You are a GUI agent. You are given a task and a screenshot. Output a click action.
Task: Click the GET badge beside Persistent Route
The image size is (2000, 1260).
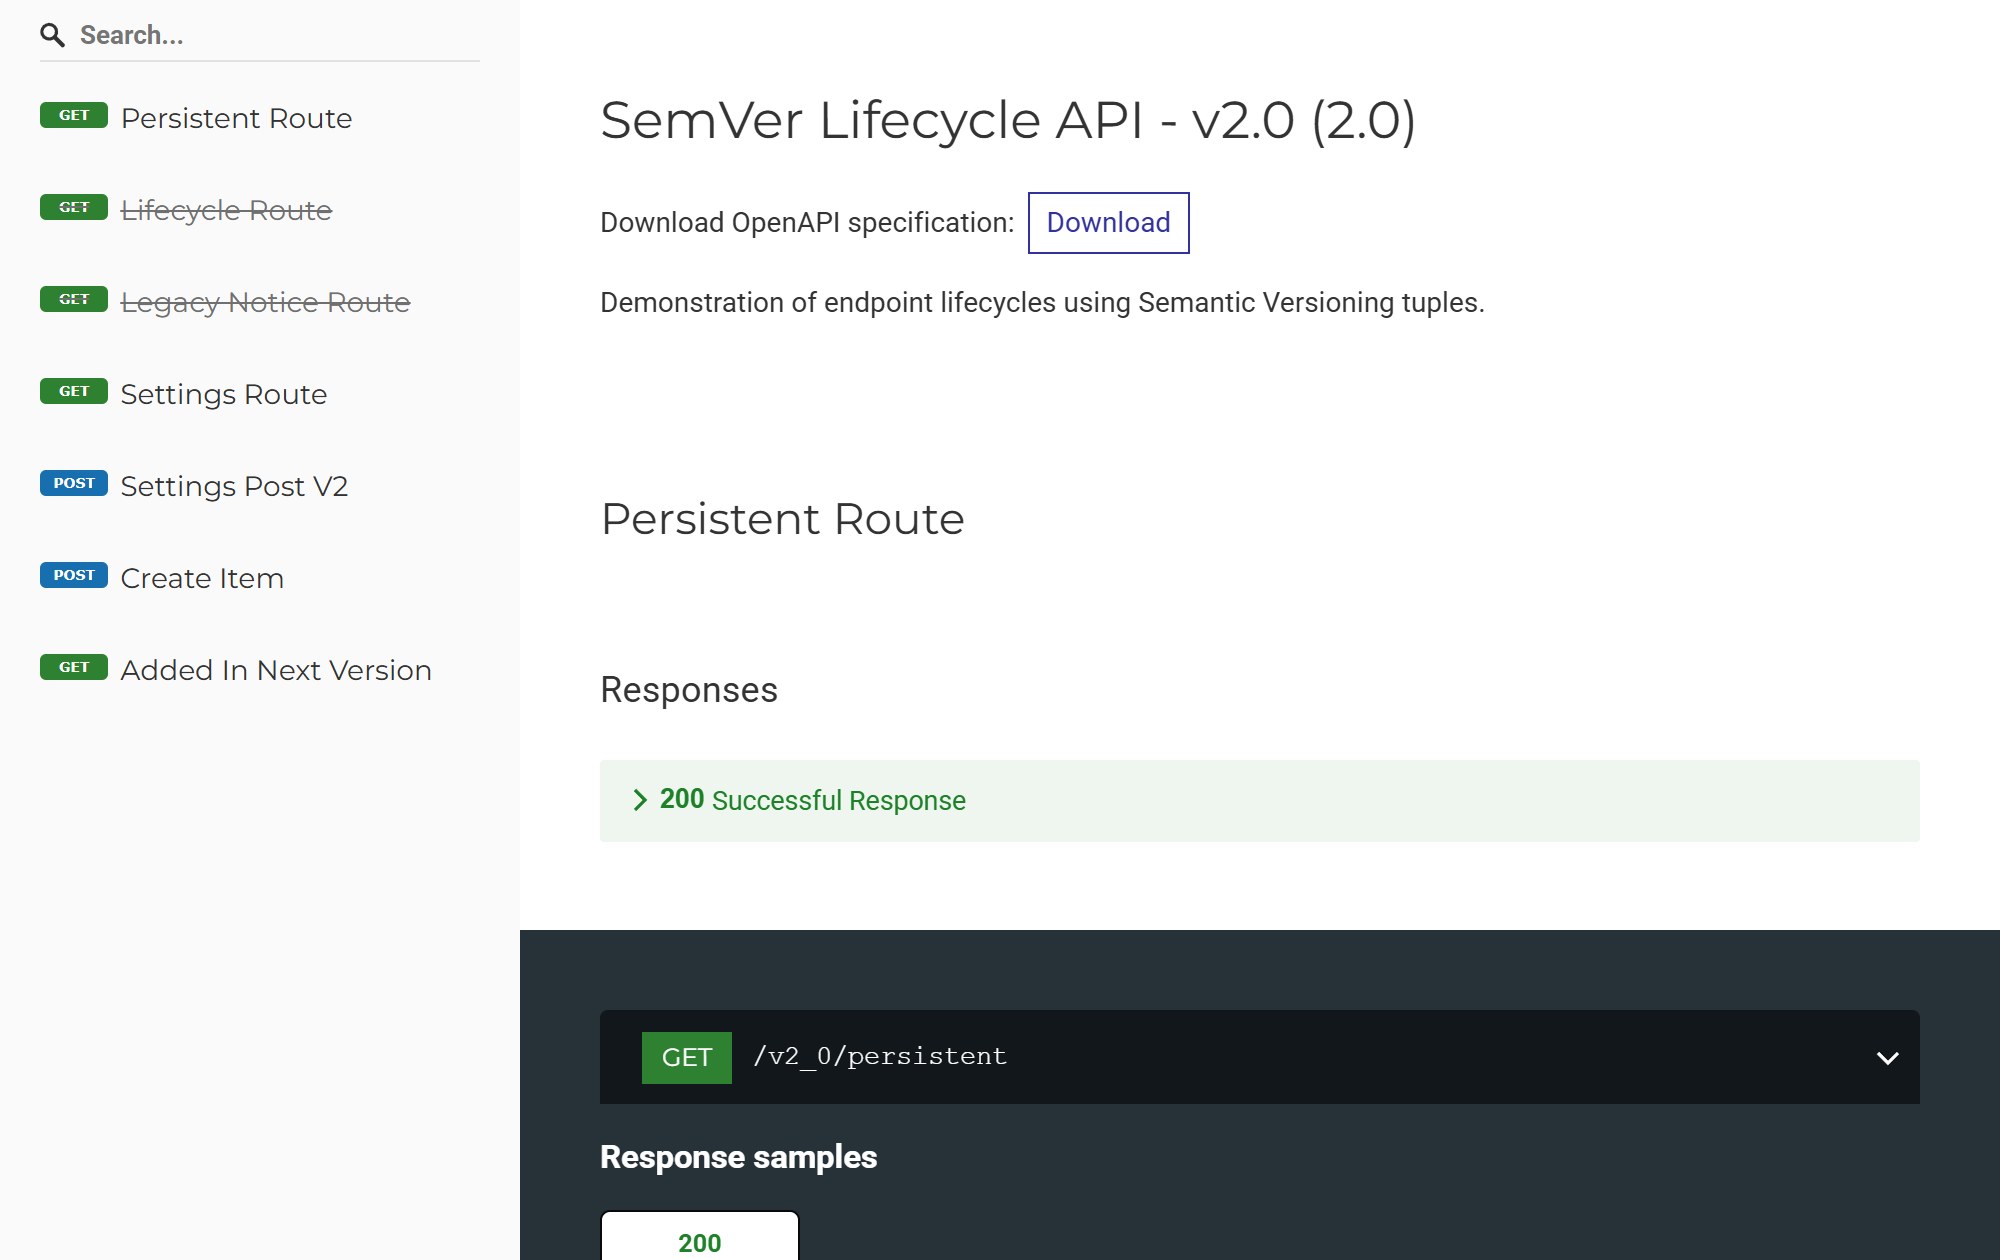point(74,115)
